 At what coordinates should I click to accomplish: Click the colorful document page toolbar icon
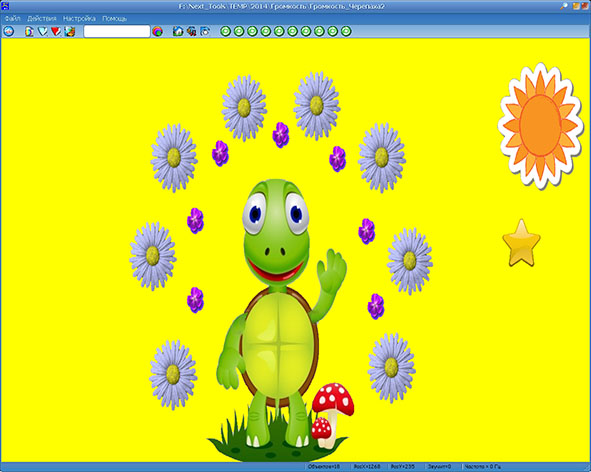tap(29, 31)
